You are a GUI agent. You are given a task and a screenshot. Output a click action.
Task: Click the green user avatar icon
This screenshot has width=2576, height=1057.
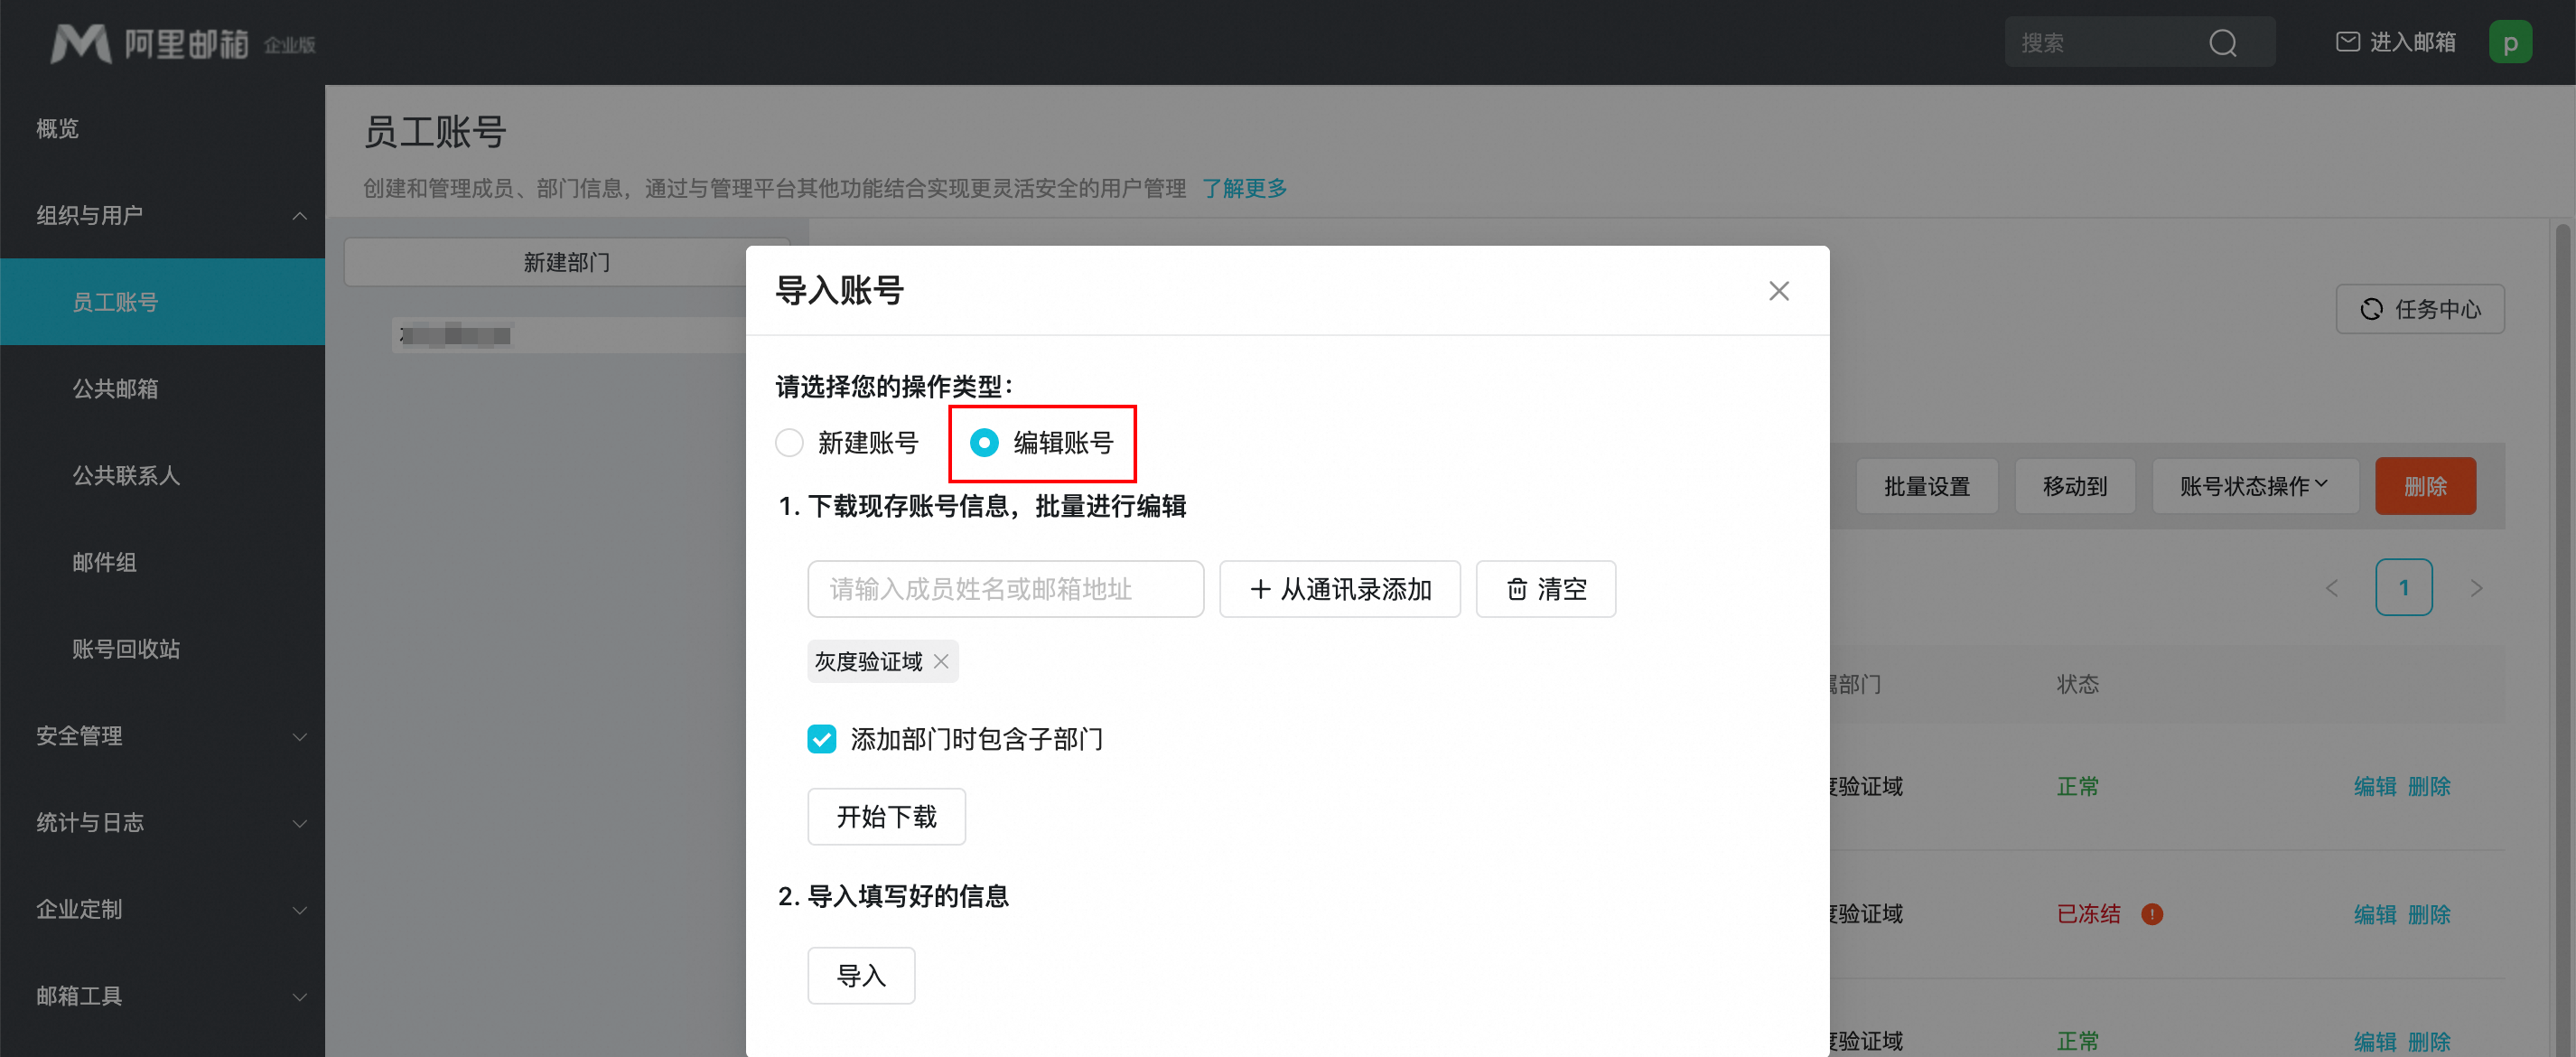tap(2510, 43)
